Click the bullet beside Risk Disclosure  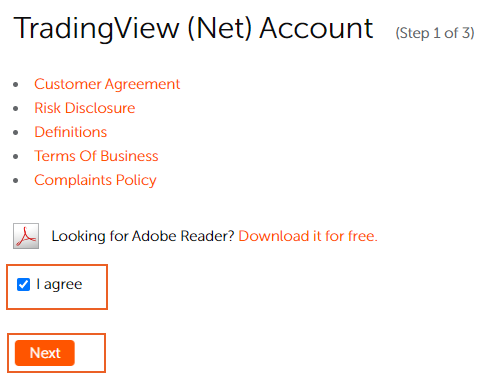tap(16, 109)
